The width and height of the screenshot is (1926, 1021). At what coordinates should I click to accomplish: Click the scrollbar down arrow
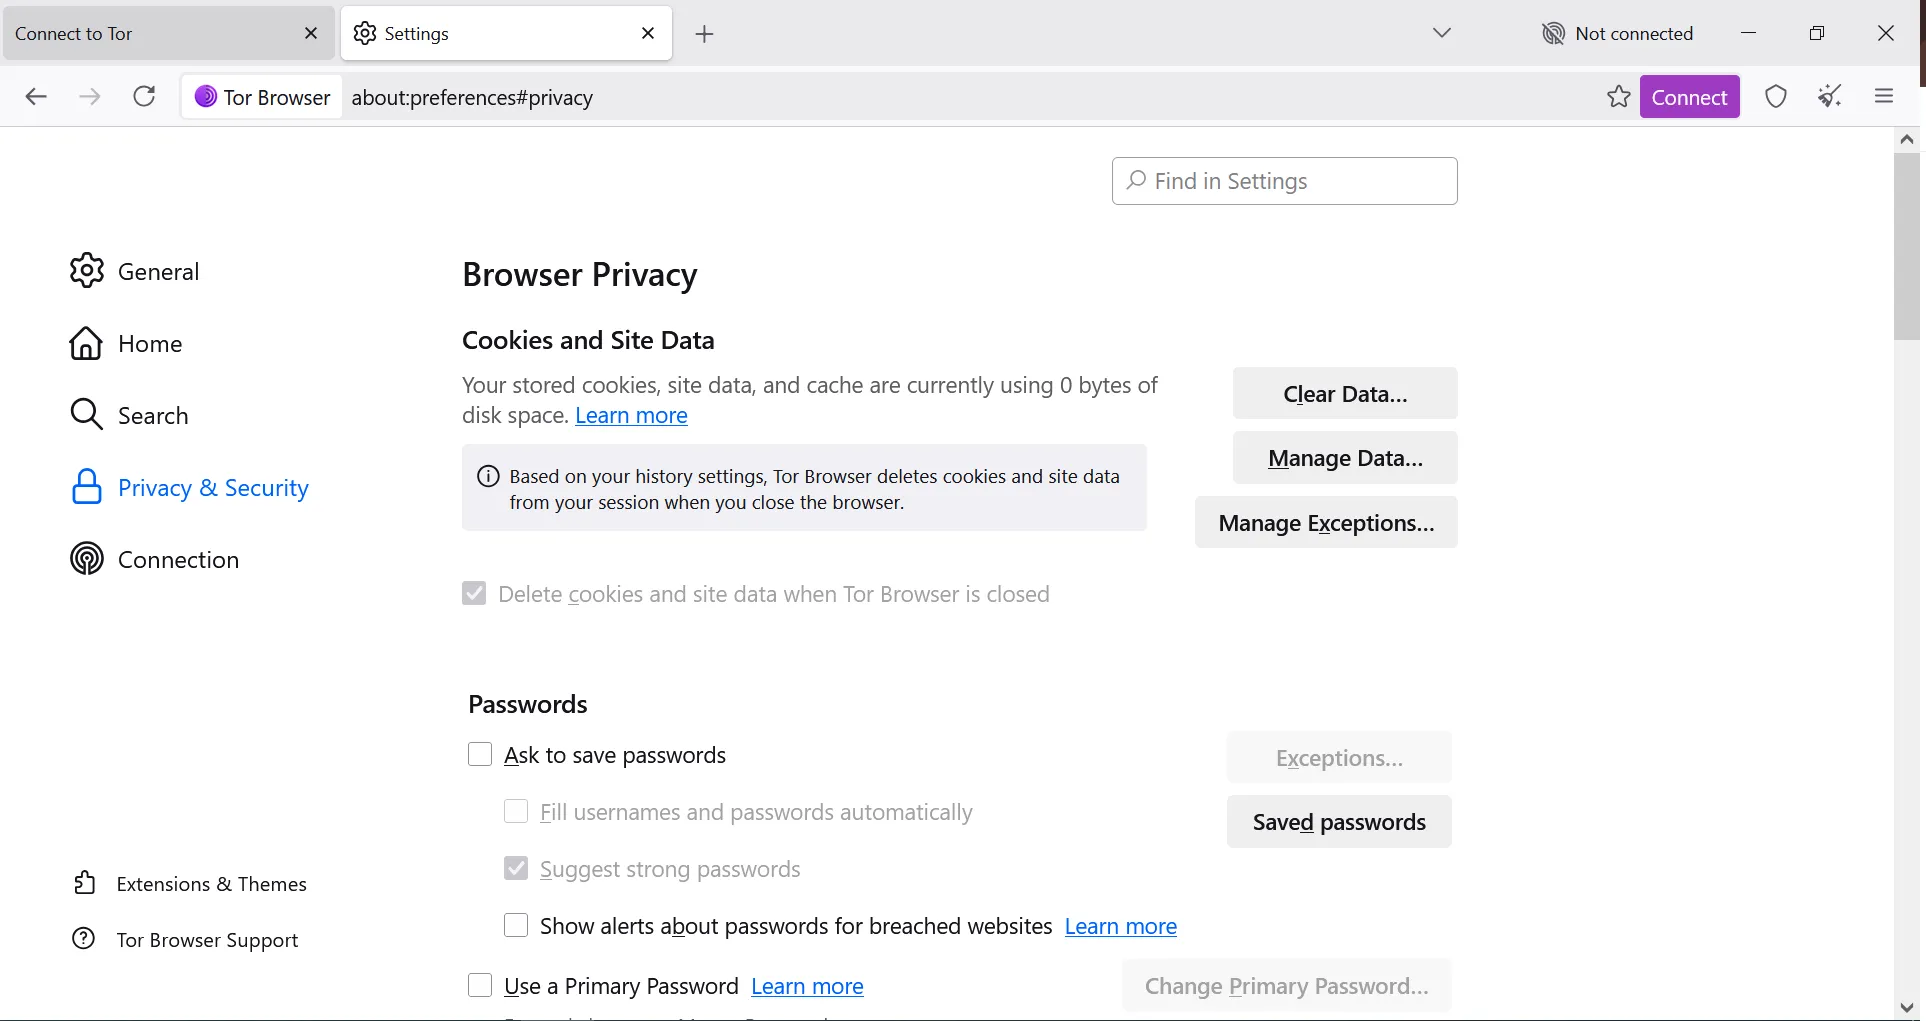coord(1906,1007)
